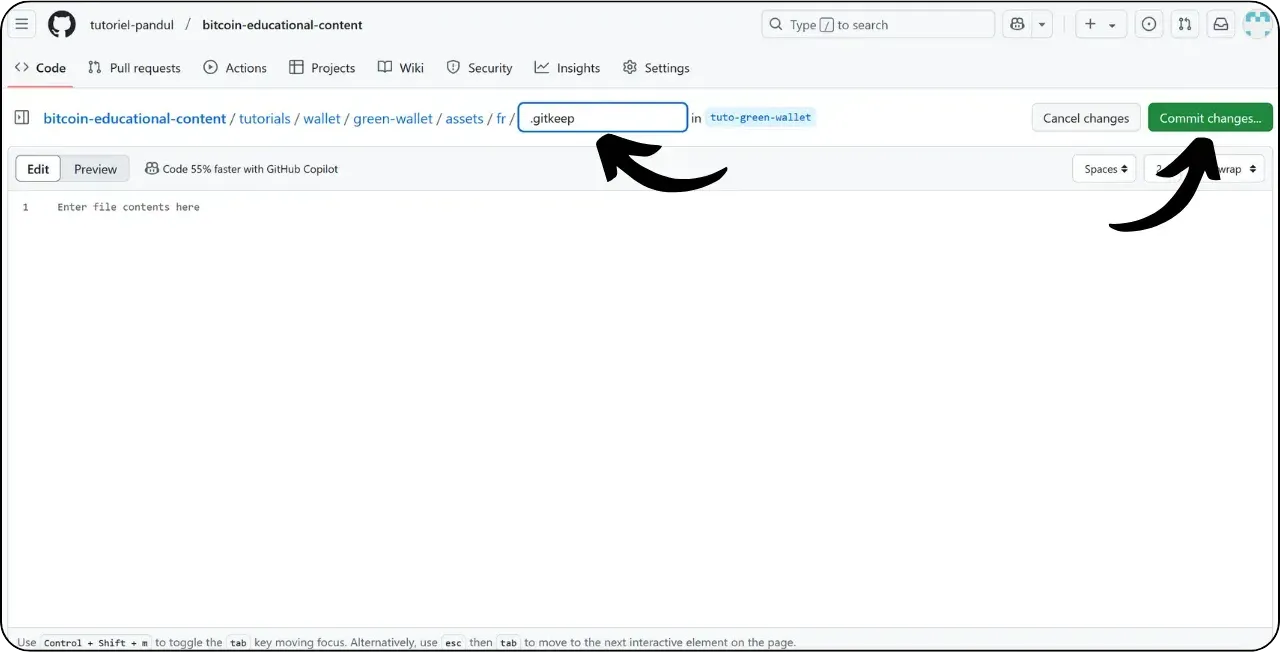The height and width of the screenshot is (652, 1280).
Task: Toggle the file tree side panel
Action: point(21,117)
